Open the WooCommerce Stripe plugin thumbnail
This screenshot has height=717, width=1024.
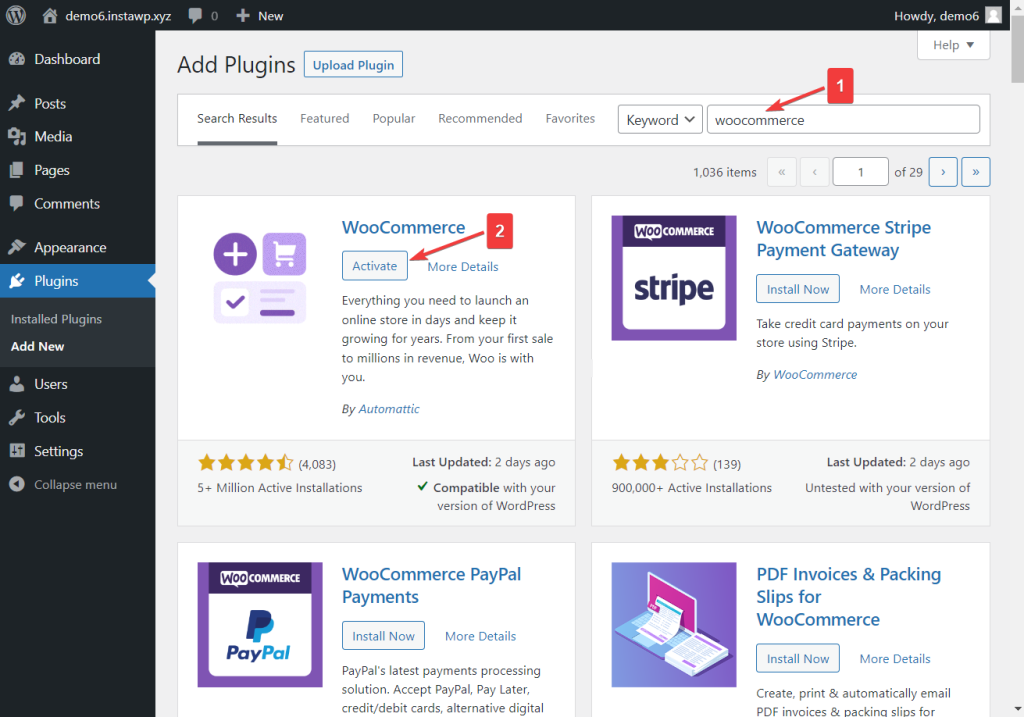tap(674, 278)
